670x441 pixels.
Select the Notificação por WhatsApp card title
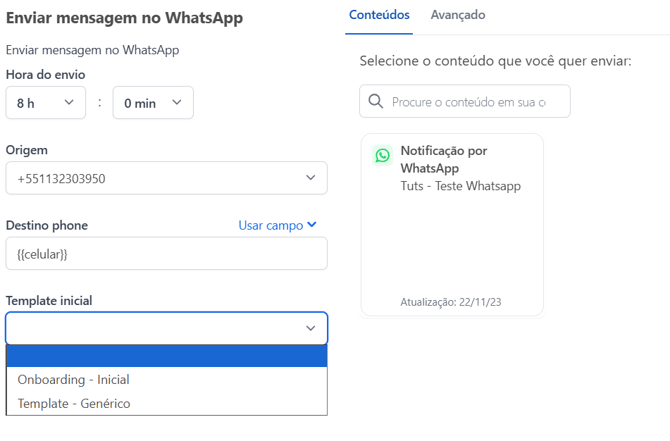pos(443,159)
